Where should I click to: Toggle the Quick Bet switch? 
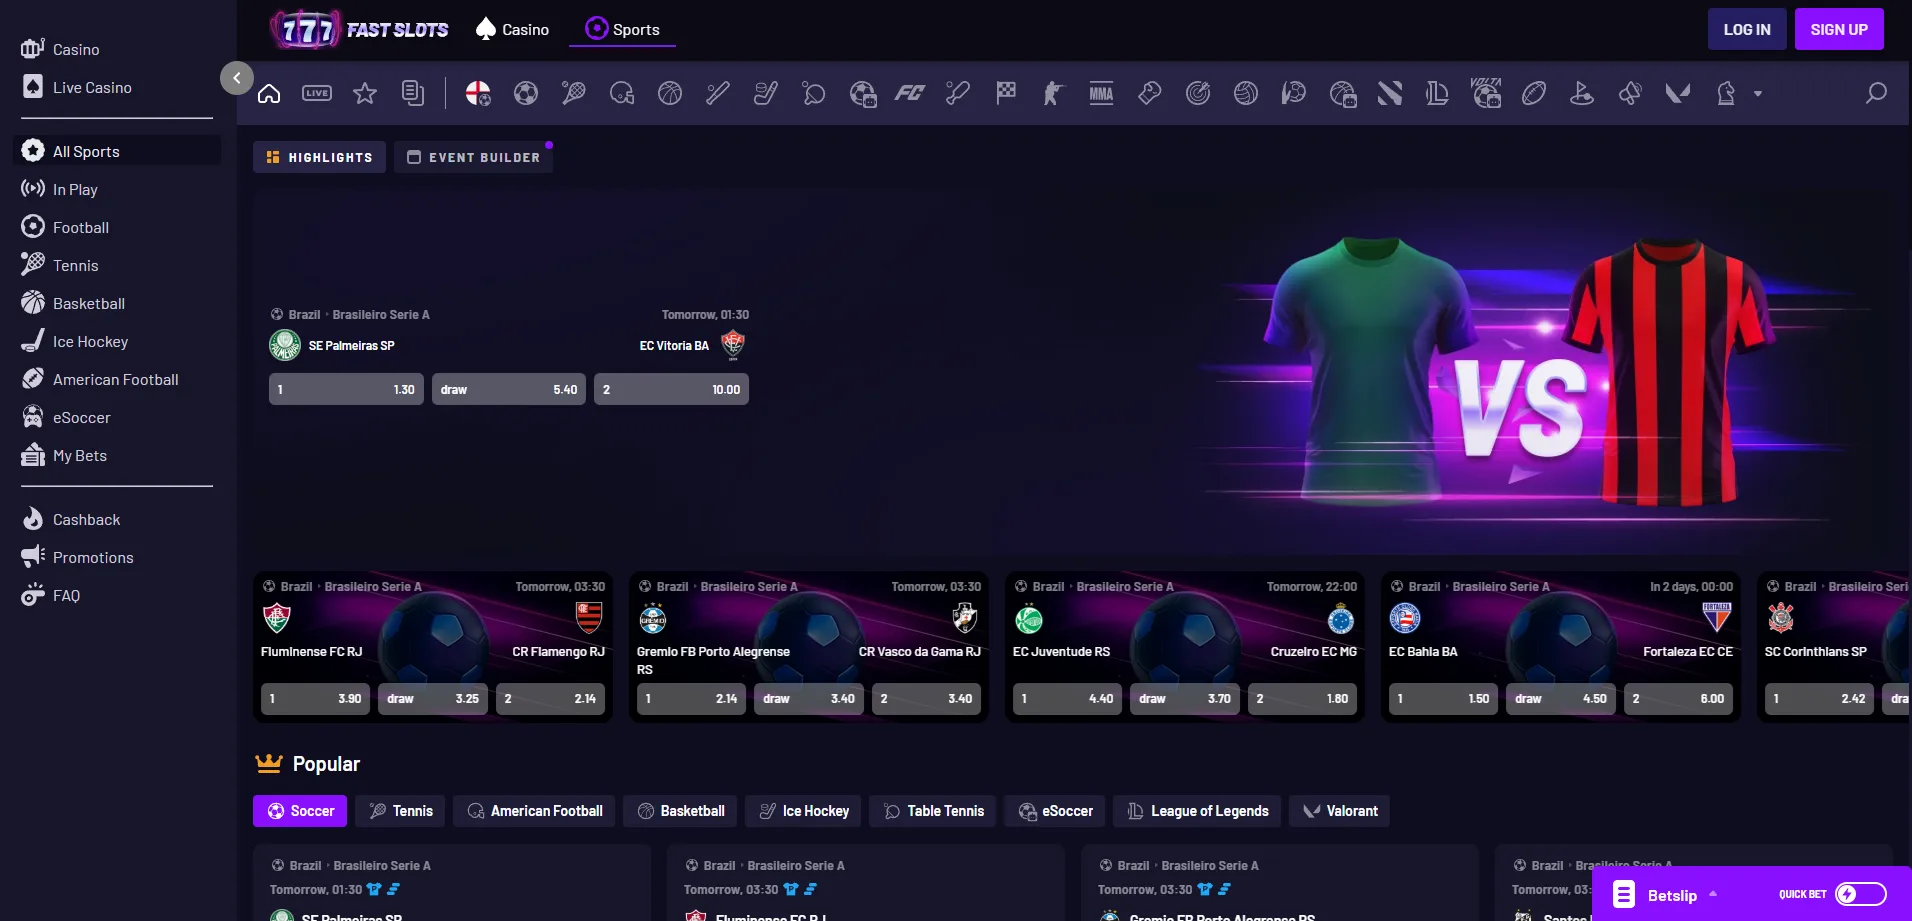[1860, 894]
